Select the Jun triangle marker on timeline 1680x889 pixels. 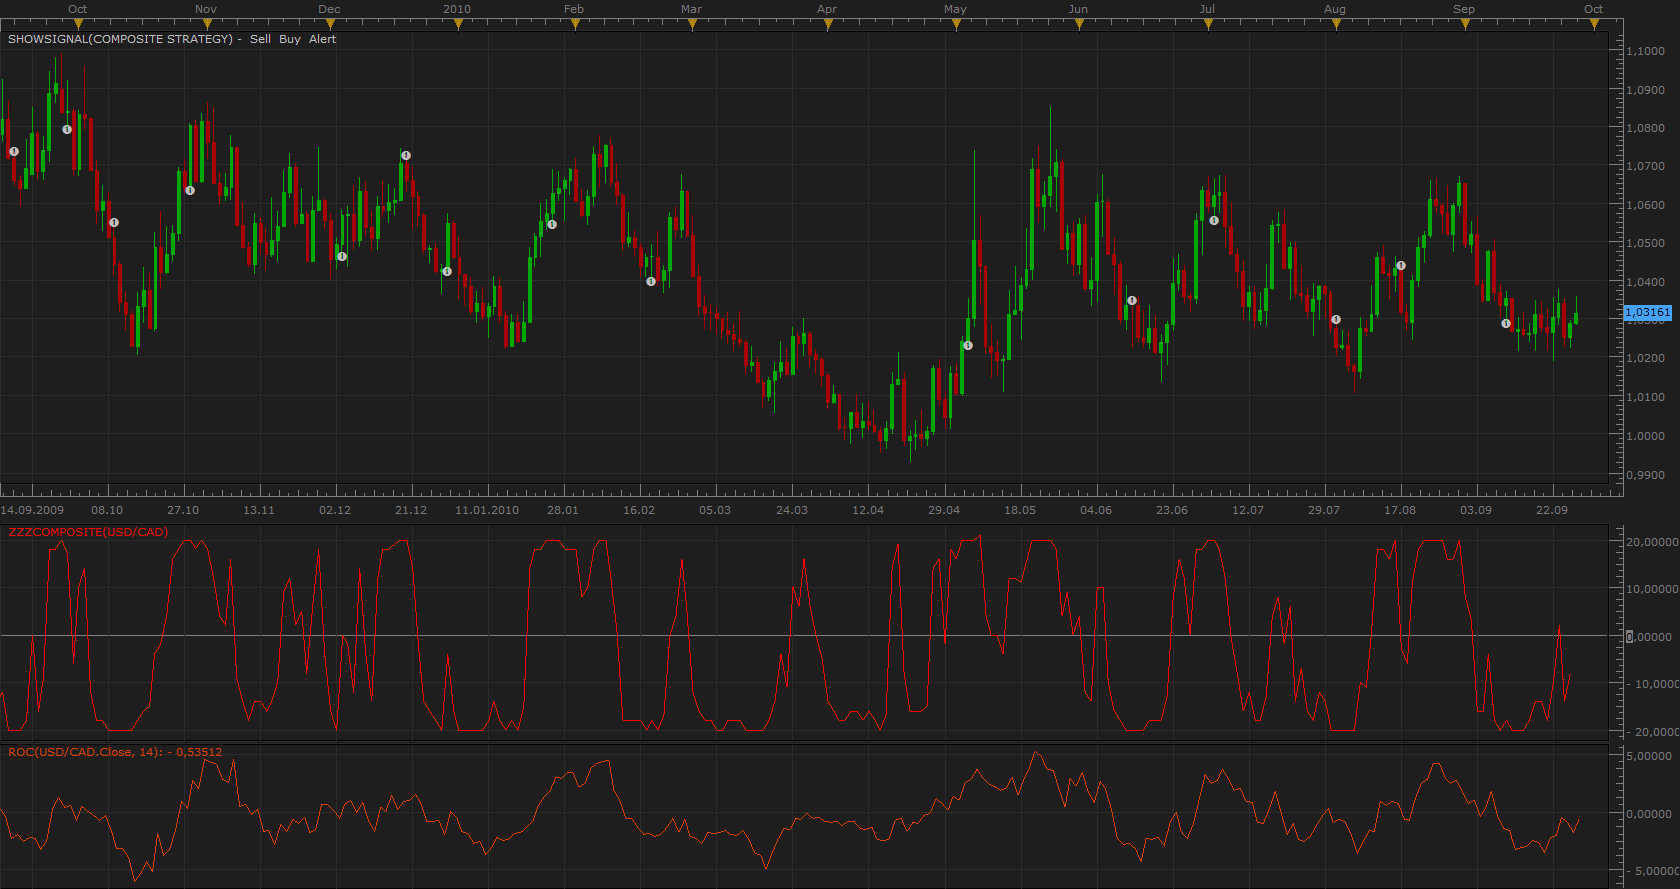[1079, 24]
